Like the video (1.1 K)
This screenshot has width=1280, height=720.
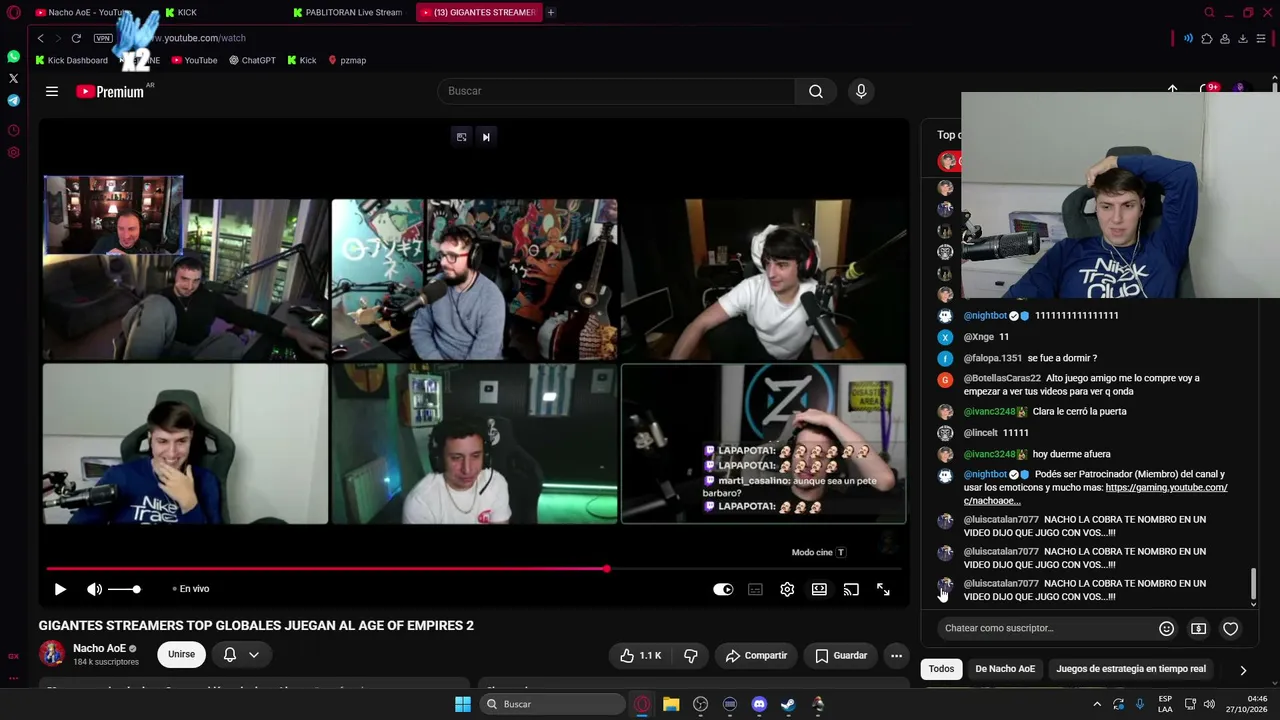640,655
